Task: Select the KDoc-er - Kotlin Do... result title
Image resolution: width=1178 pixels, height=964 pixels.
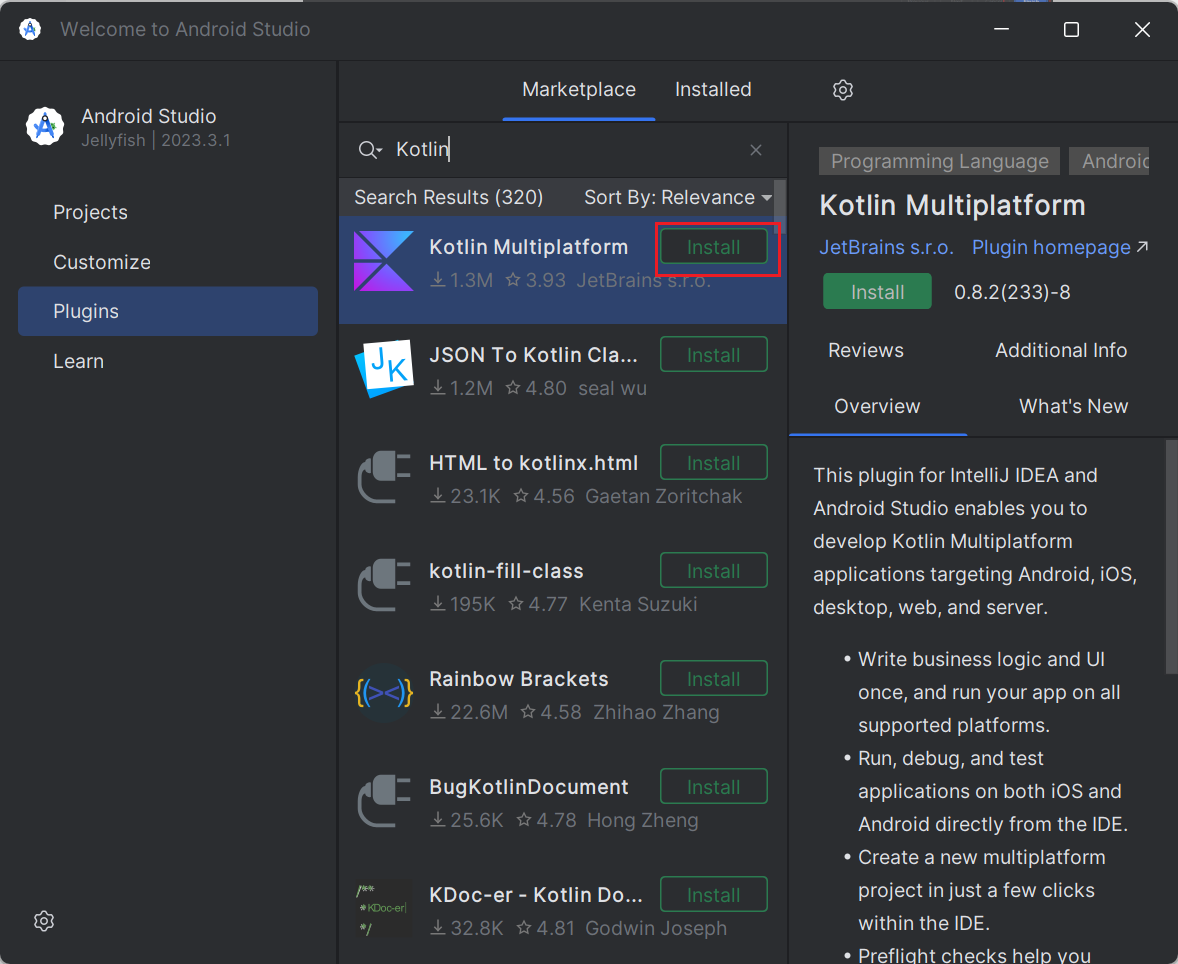Action: (536, 895)
